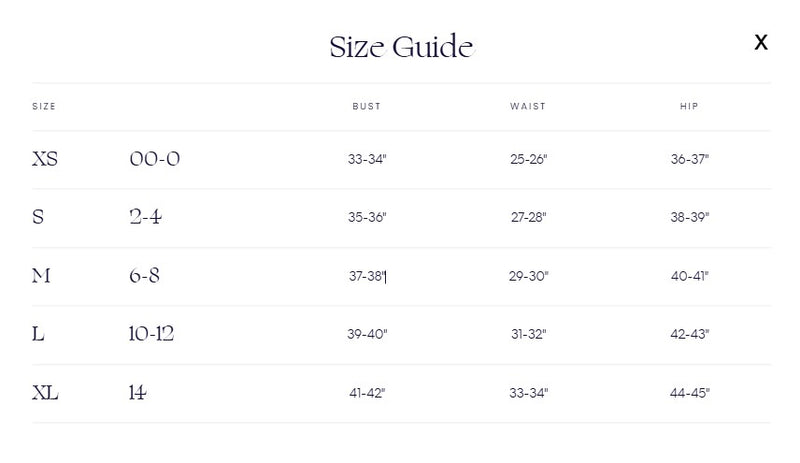The image size is (800, 463).
Task: Click the WAIST column header
Action: click(528, 106)
